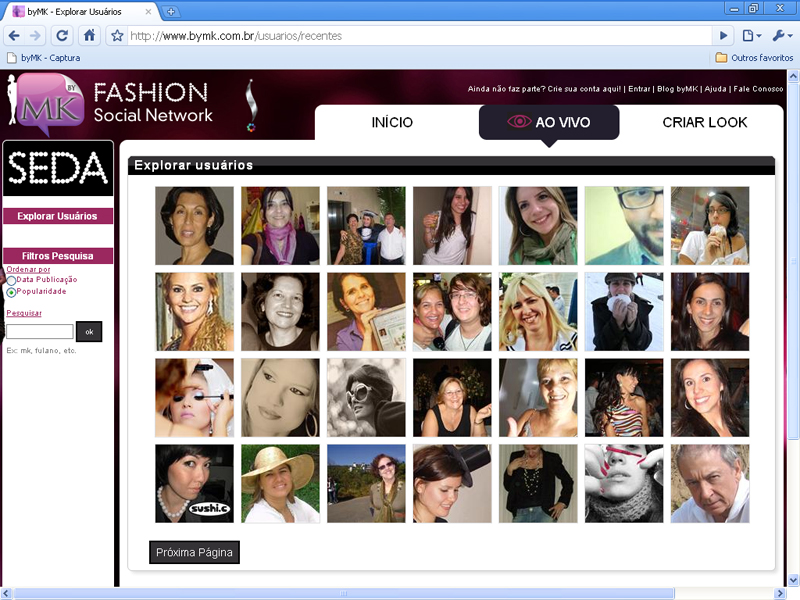Click the browser Back arrow button
Image resolution: width=800 pixels, height=600 pixels.
tap(14, 35)
